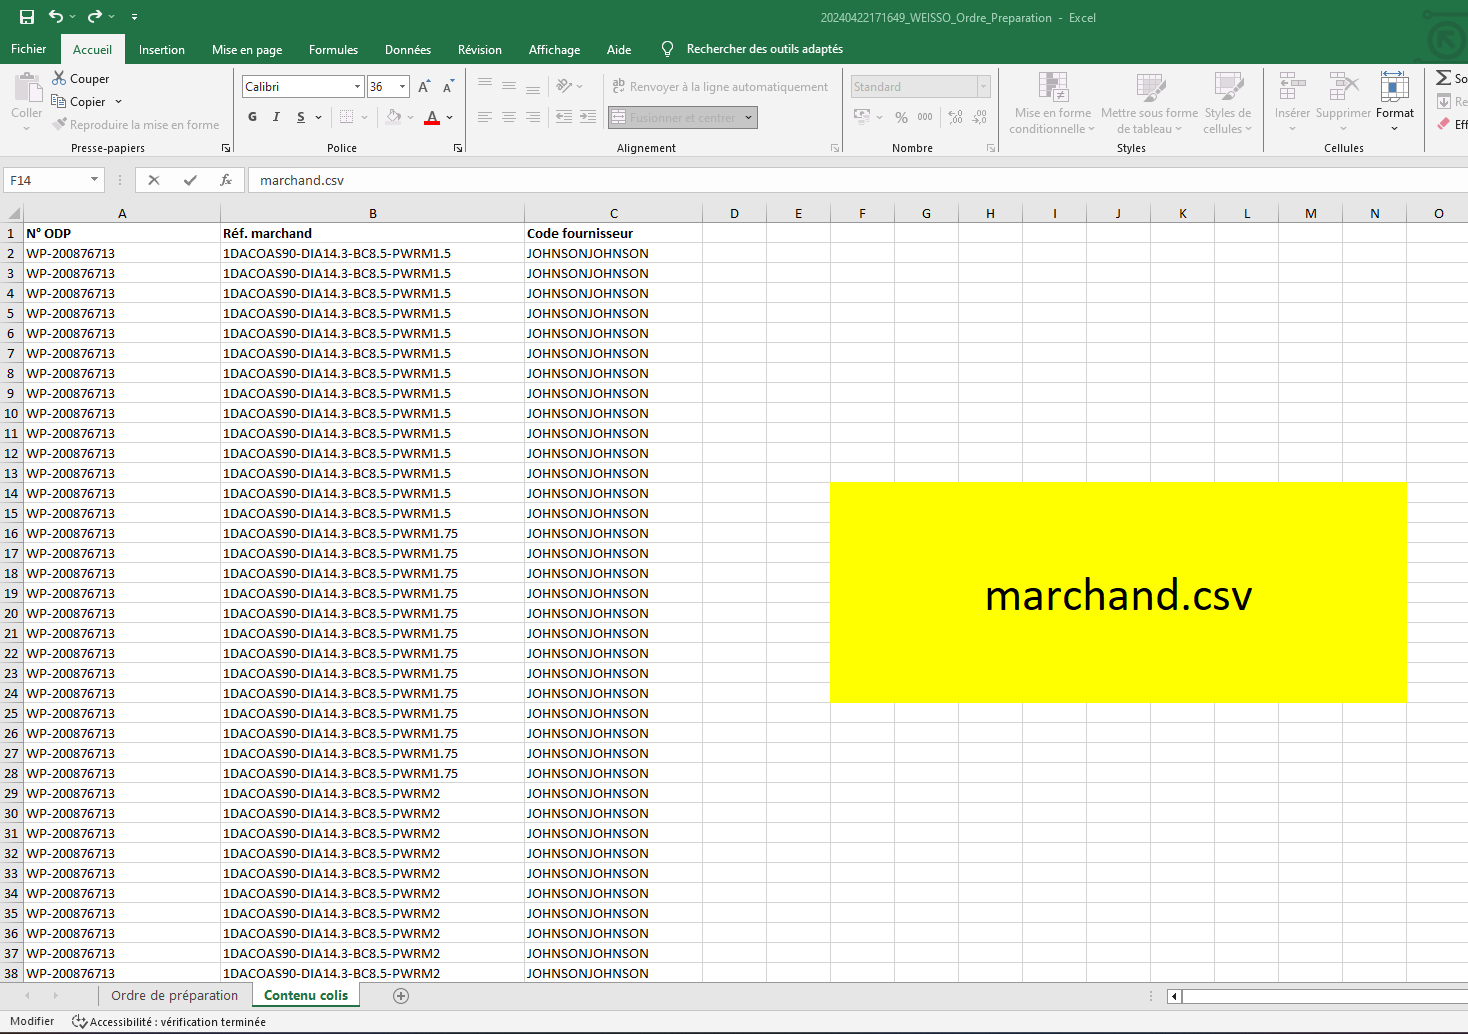Open the Name Box dropdown next to F14
Viewport: 1468px width, 1034px height.
pyautogui.click(x=95, y=180)
